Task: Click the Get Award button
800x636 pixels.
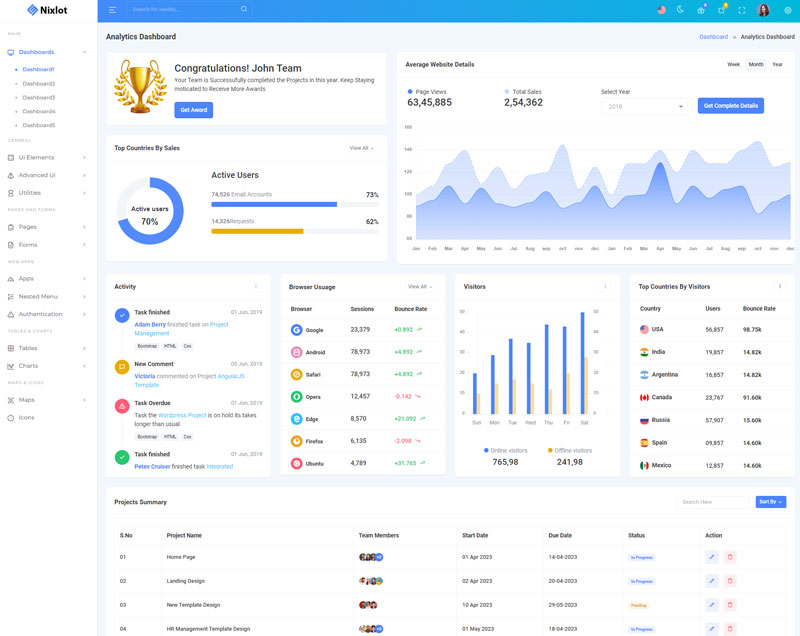Action: click(193, 110)
